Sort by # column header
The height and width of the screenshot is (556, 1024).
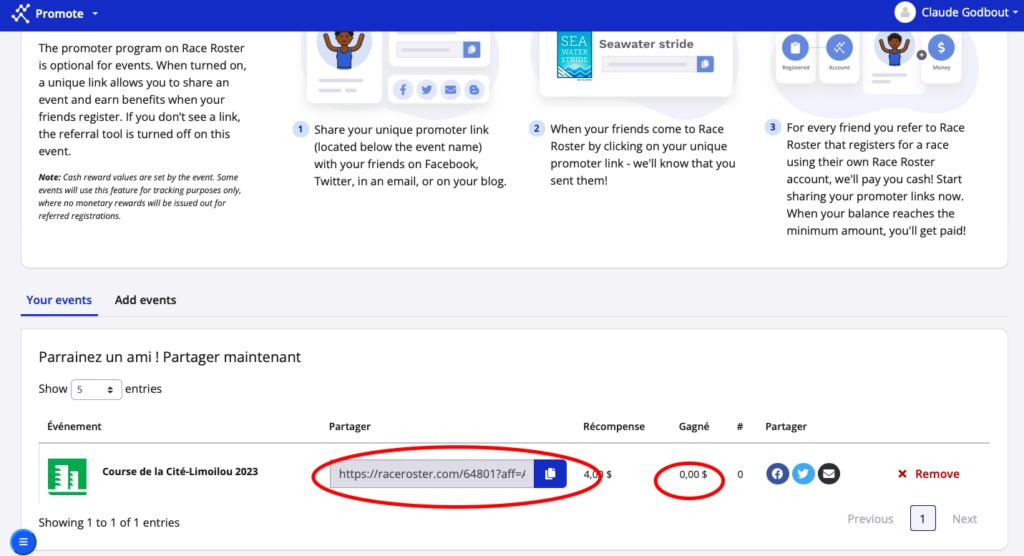pyautogui.click(x=740, y=427)
